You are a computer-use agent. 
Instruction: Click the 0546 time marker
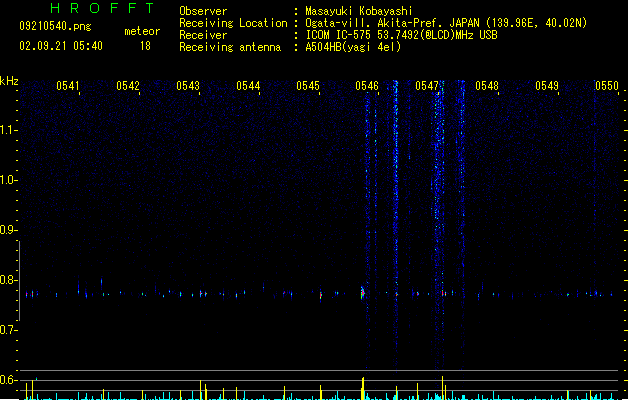click(x=367, y=86)
